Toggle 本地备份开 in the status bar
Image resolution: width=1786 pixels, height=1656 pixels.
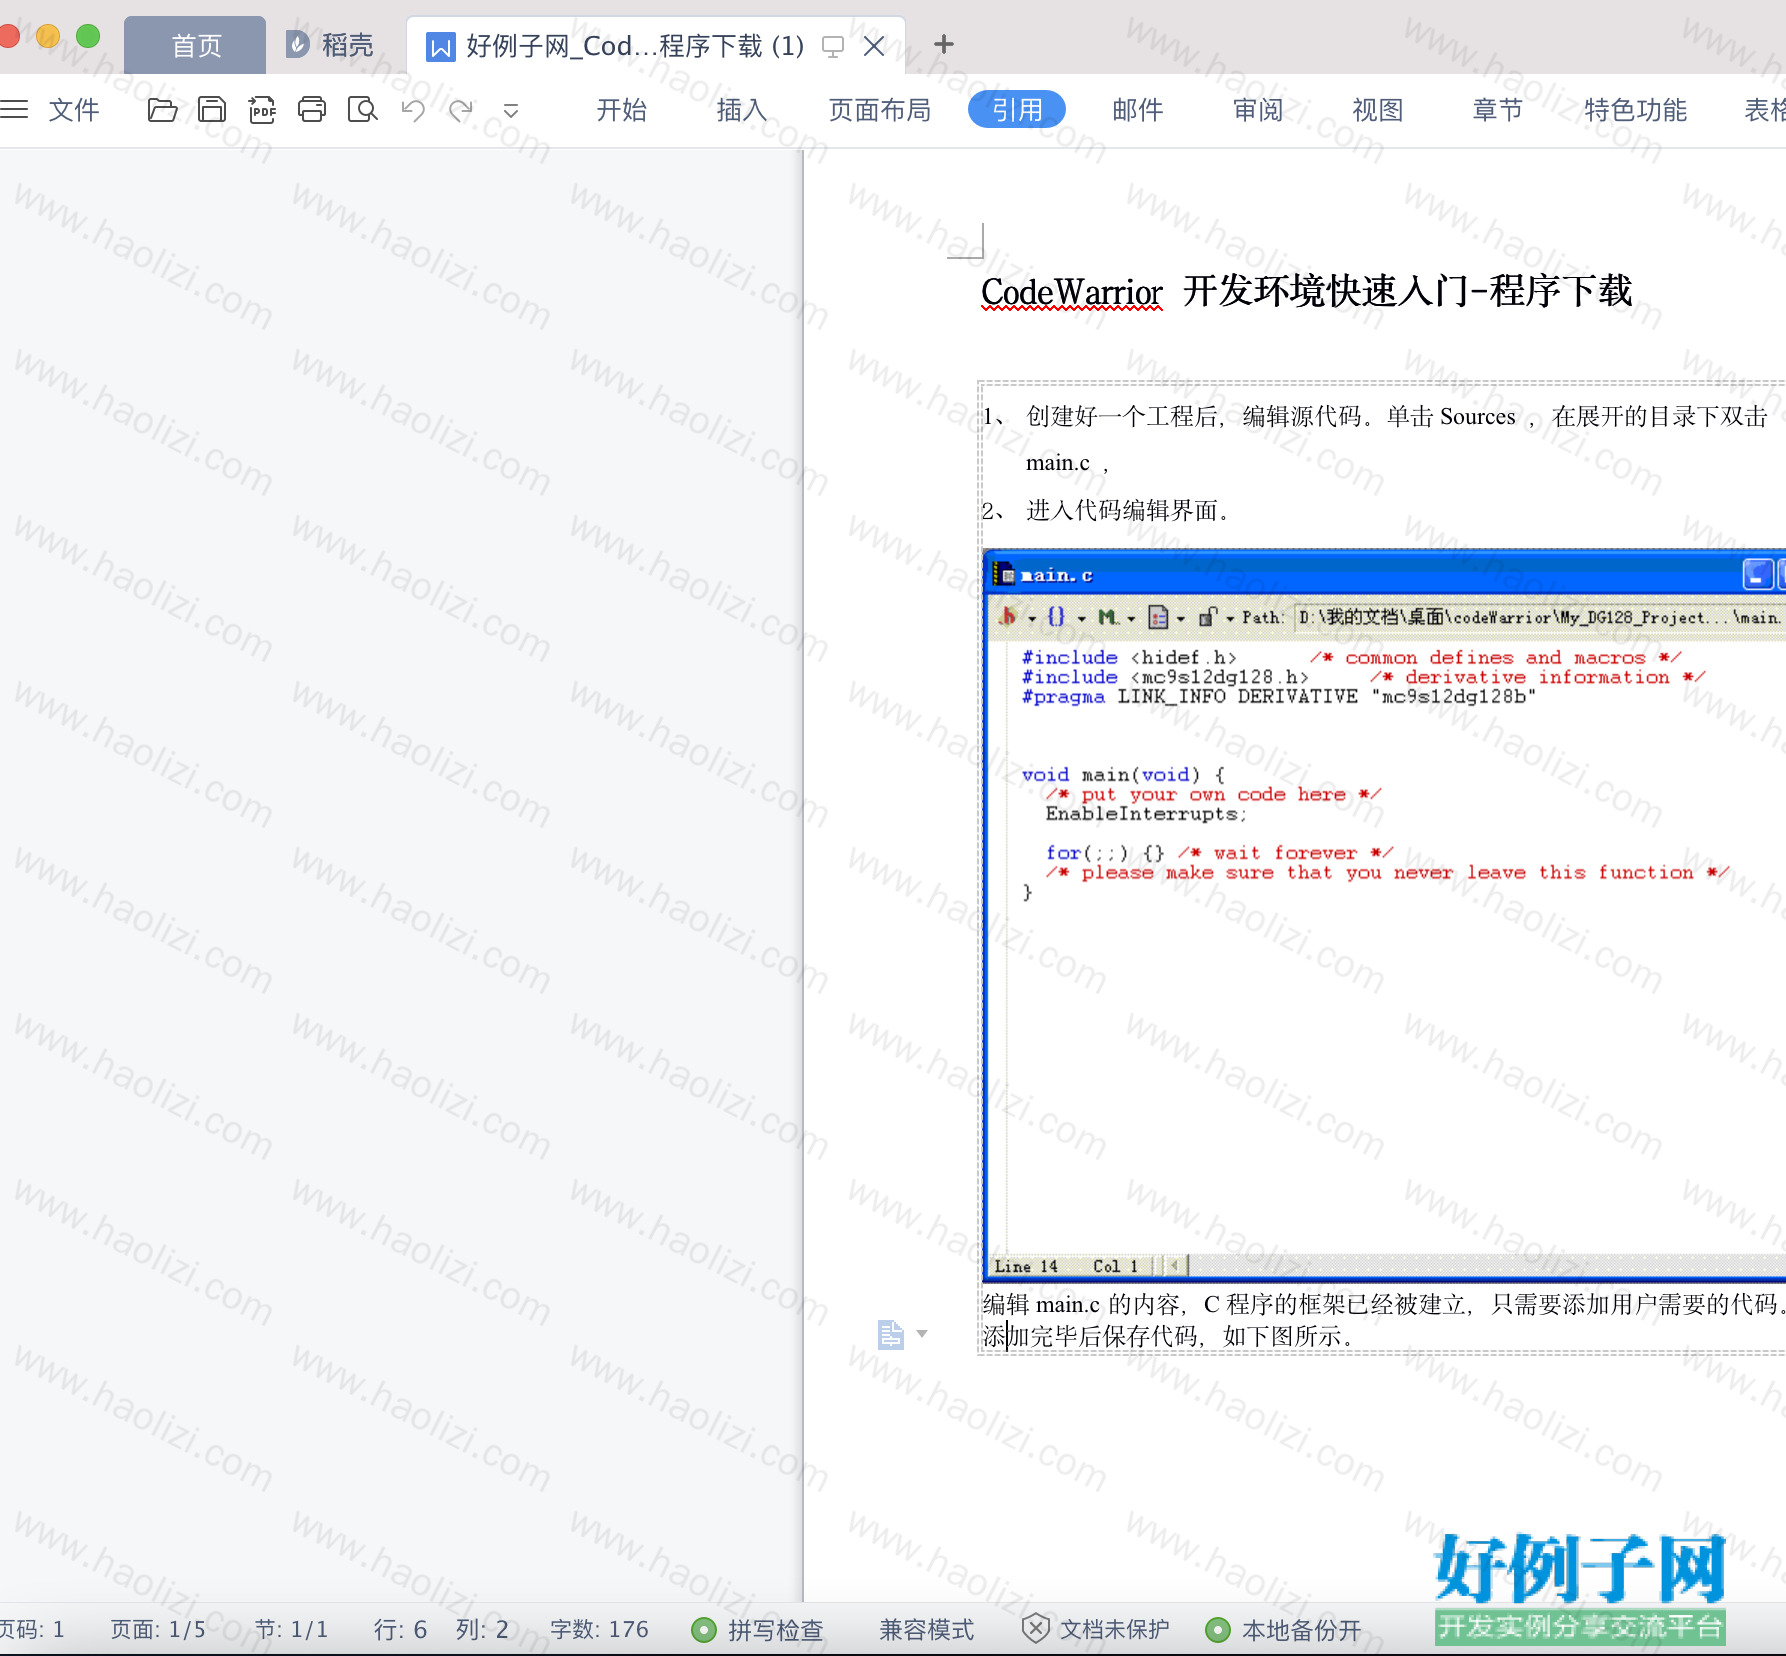(x=1284, y=1630)
